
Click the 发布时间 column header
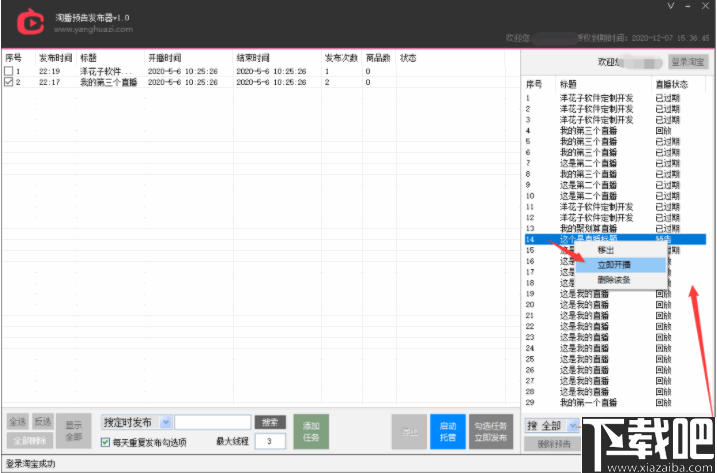55,58
